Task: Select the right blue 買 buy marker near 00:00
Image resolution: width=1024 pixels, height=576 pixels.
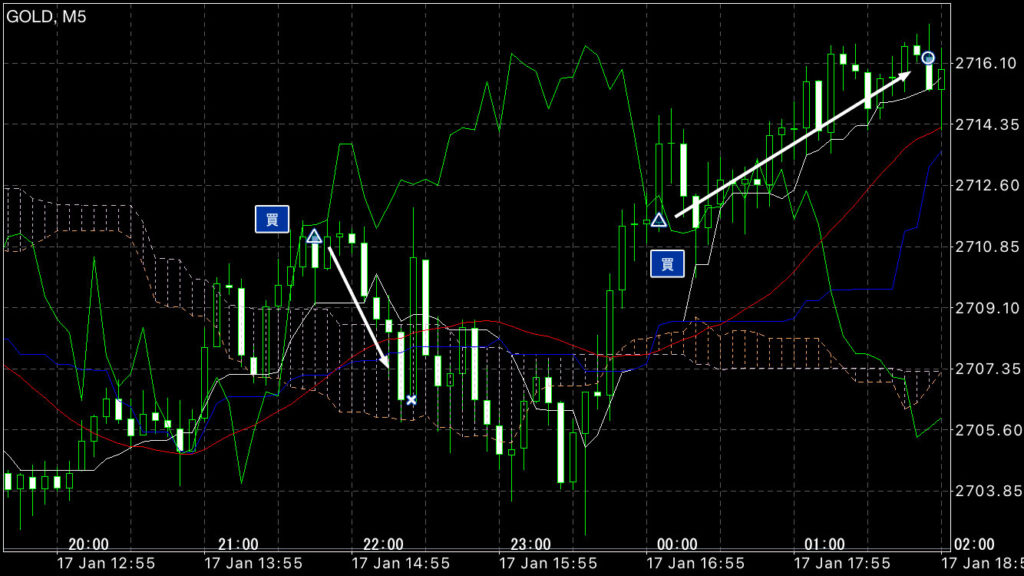Action: coord(667,264)
